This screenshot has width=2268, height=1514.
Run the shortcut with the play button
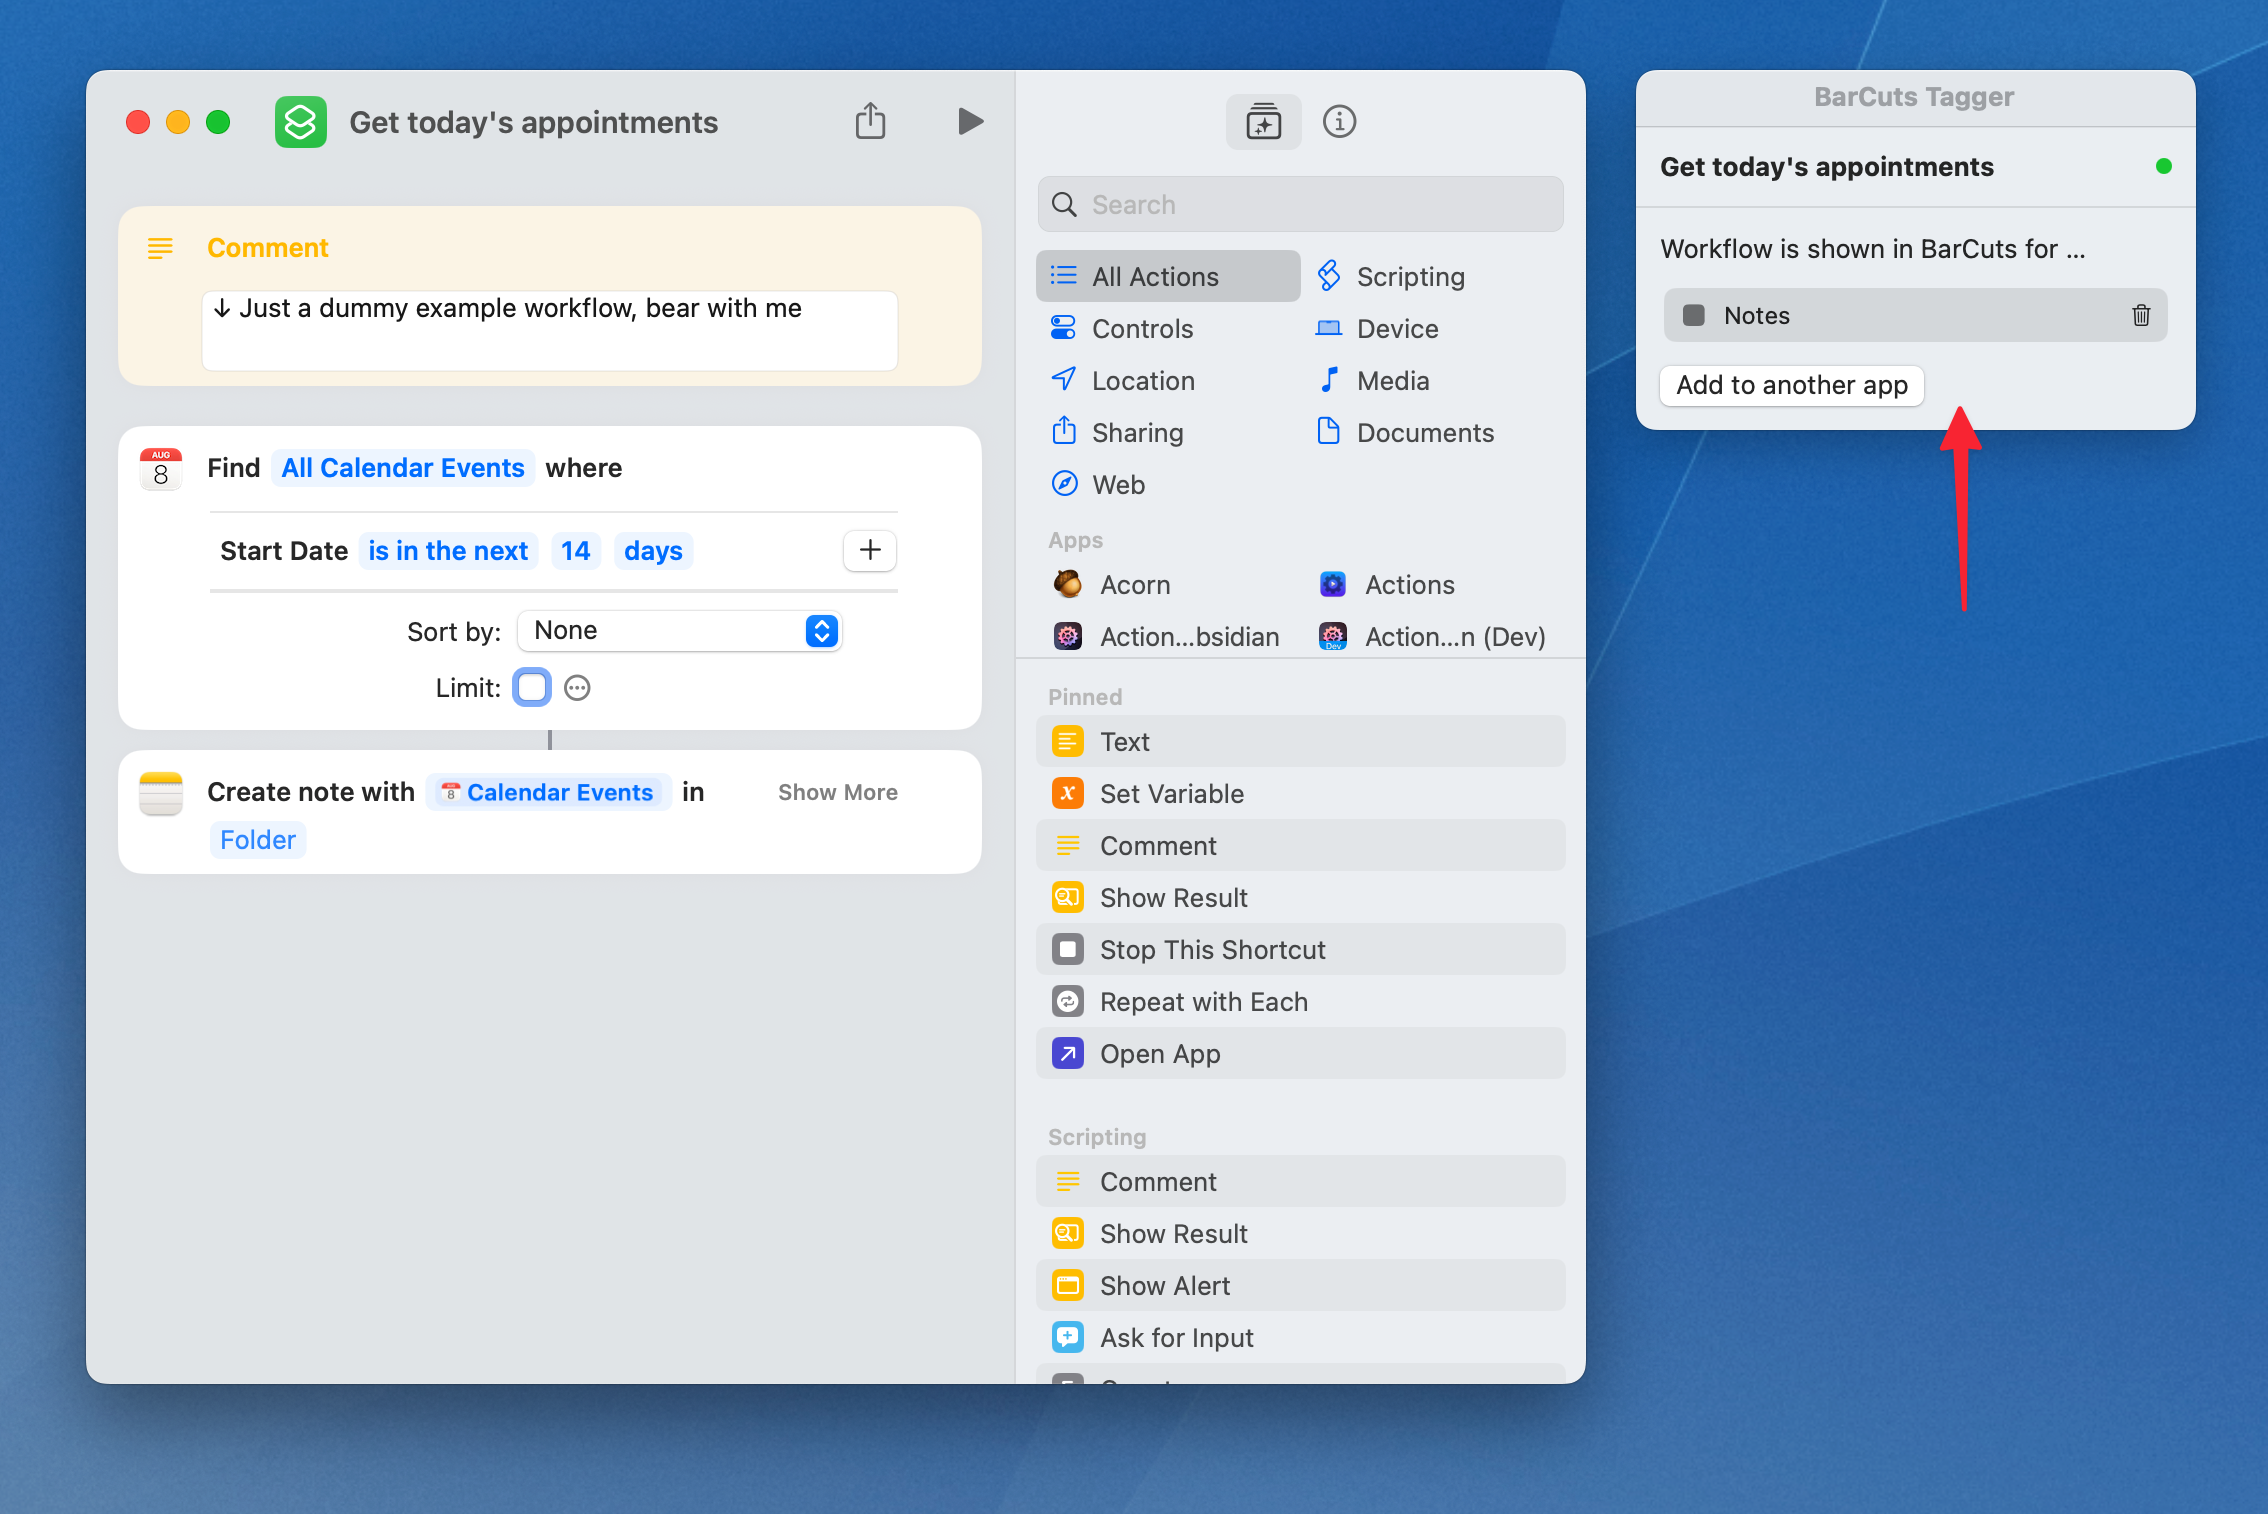969,121
